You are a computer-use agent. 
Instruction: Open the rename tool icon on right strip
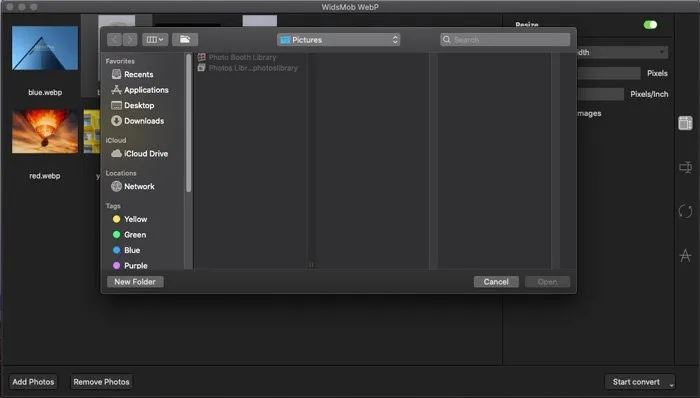point(685,167)
